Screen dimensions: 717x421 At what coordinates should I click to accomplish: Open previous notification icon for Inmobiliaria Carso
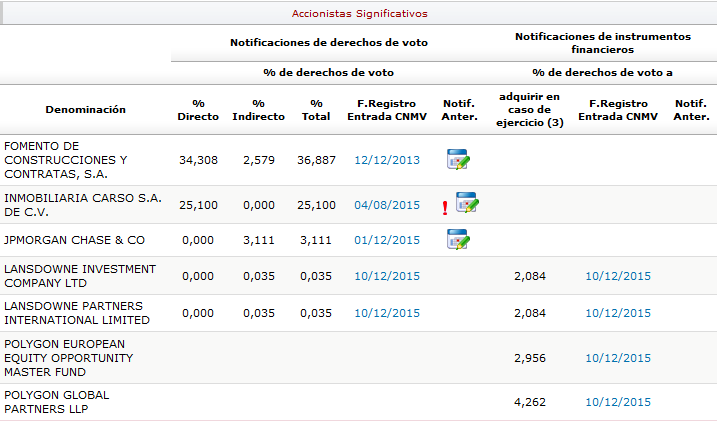click(467, 203)
